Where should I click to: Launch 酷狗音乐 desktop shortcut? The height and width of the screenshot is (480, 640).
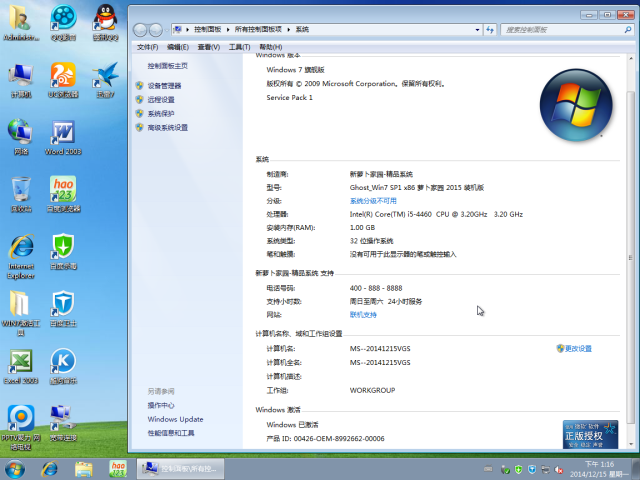point(63,366)
